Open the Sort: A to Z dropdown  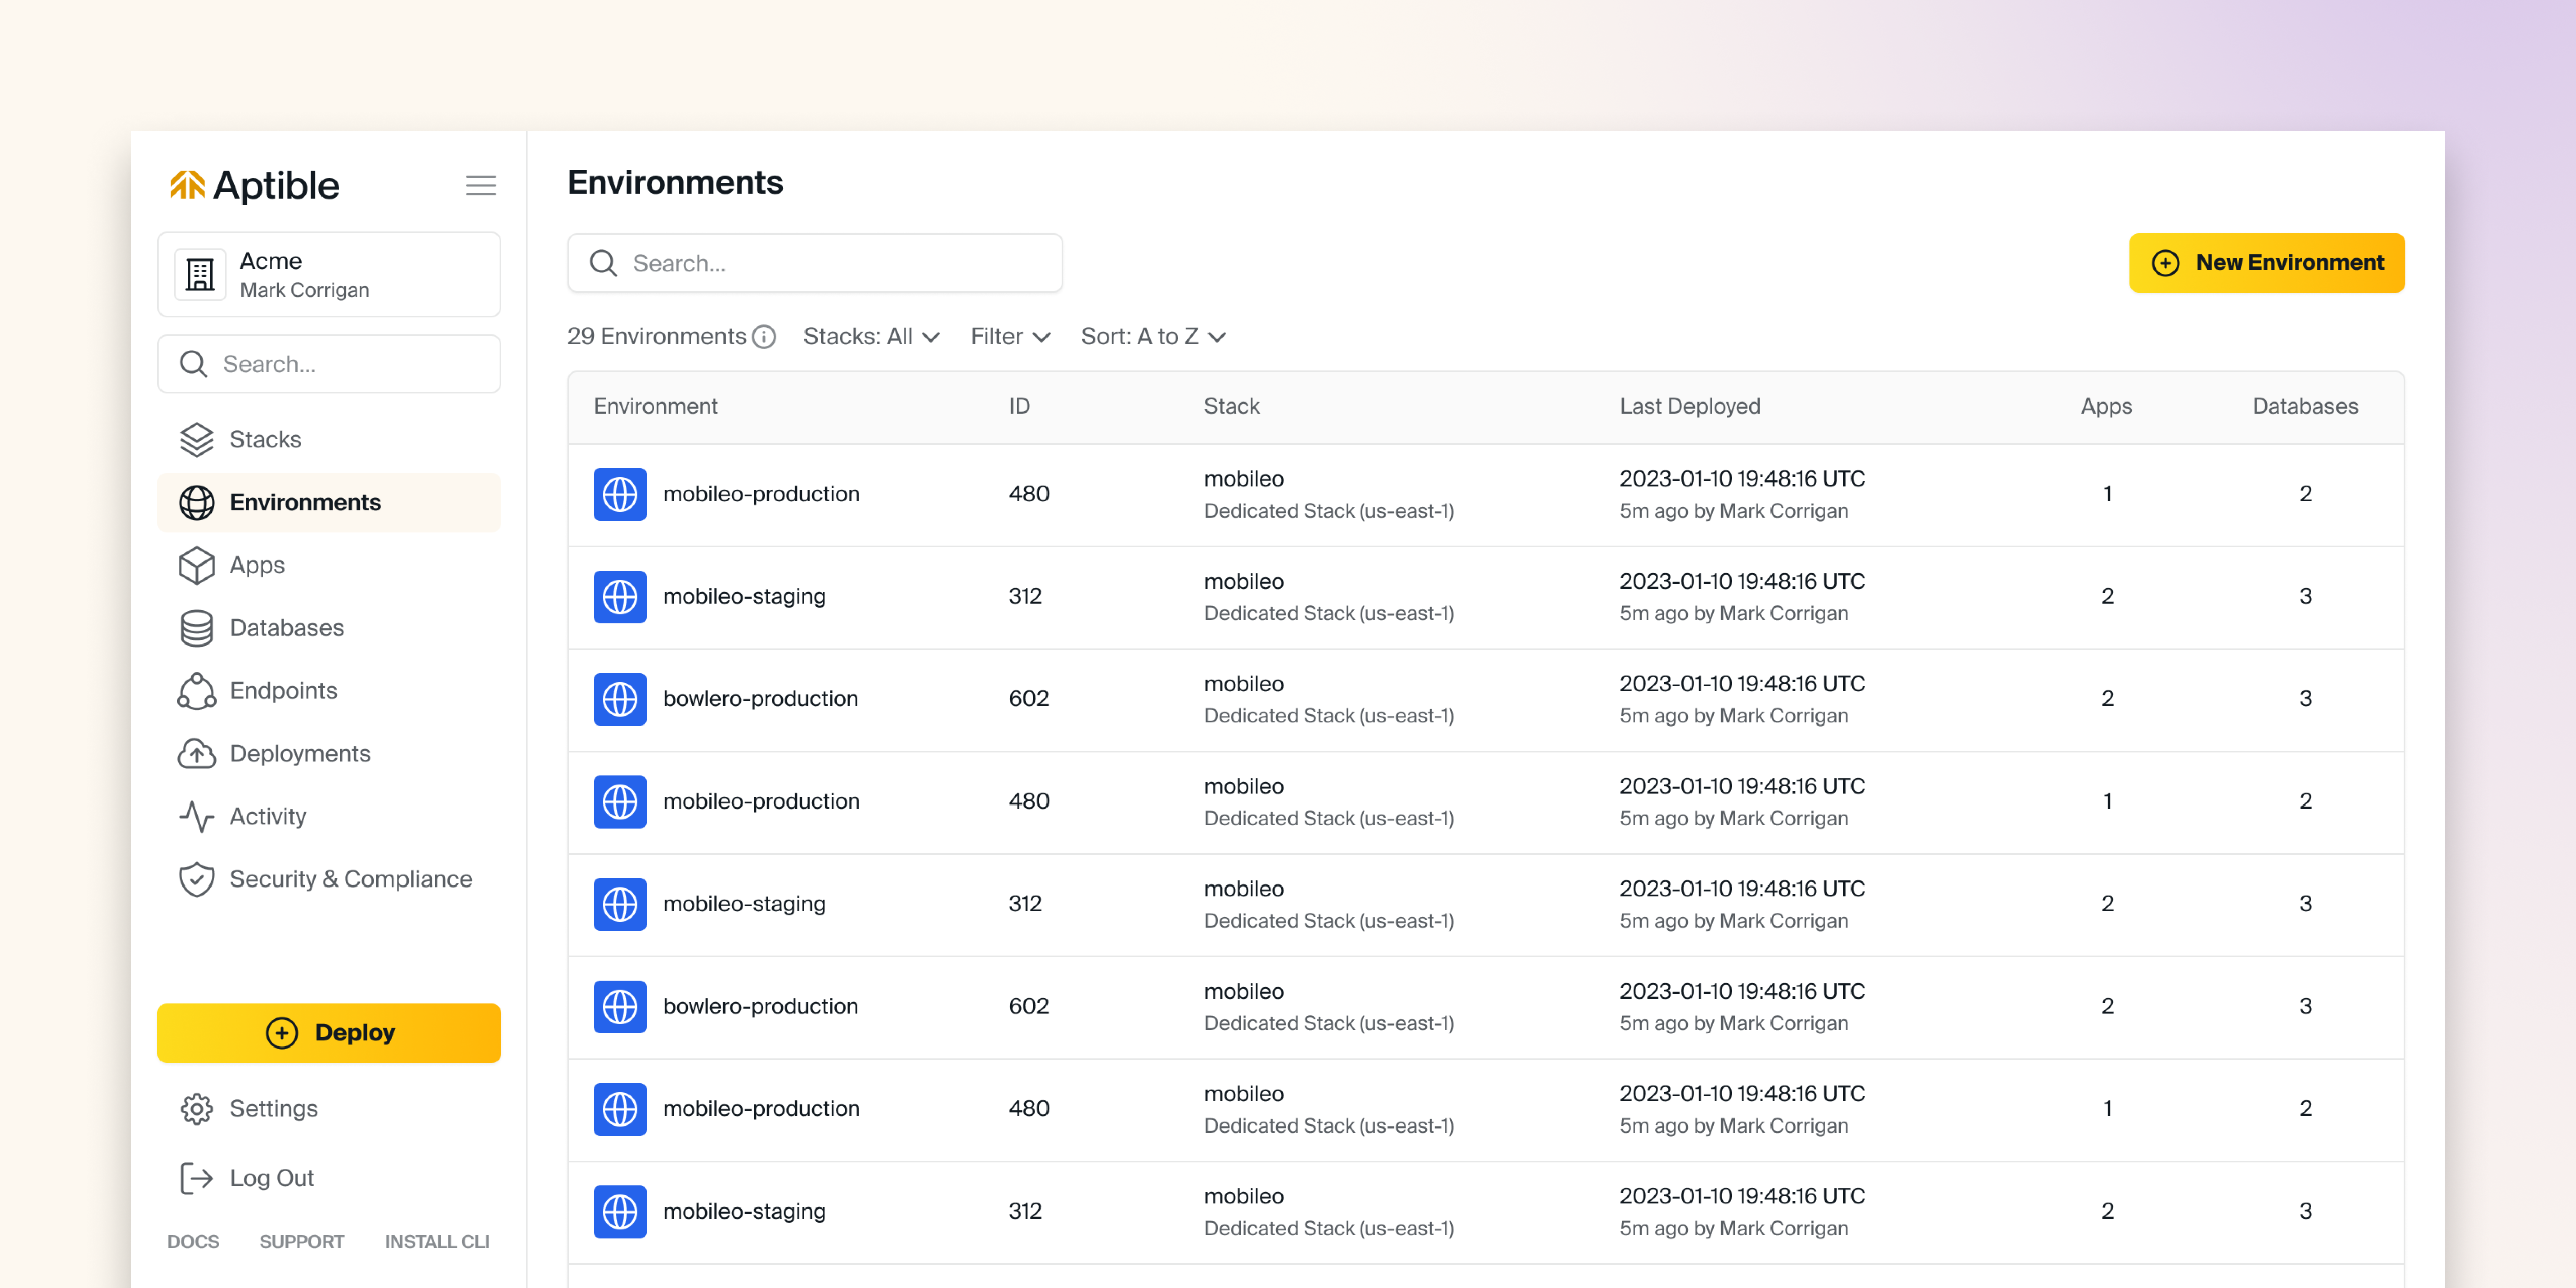[1153, 337]
